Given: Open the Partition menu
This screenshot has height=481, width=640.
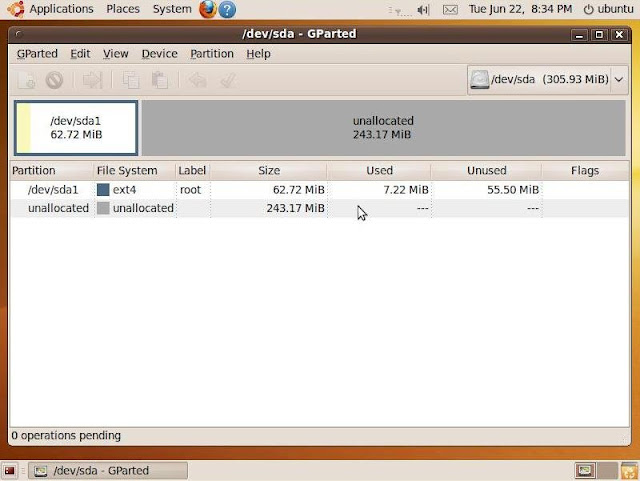Looking at the screenshot, I should coord(212,54).
